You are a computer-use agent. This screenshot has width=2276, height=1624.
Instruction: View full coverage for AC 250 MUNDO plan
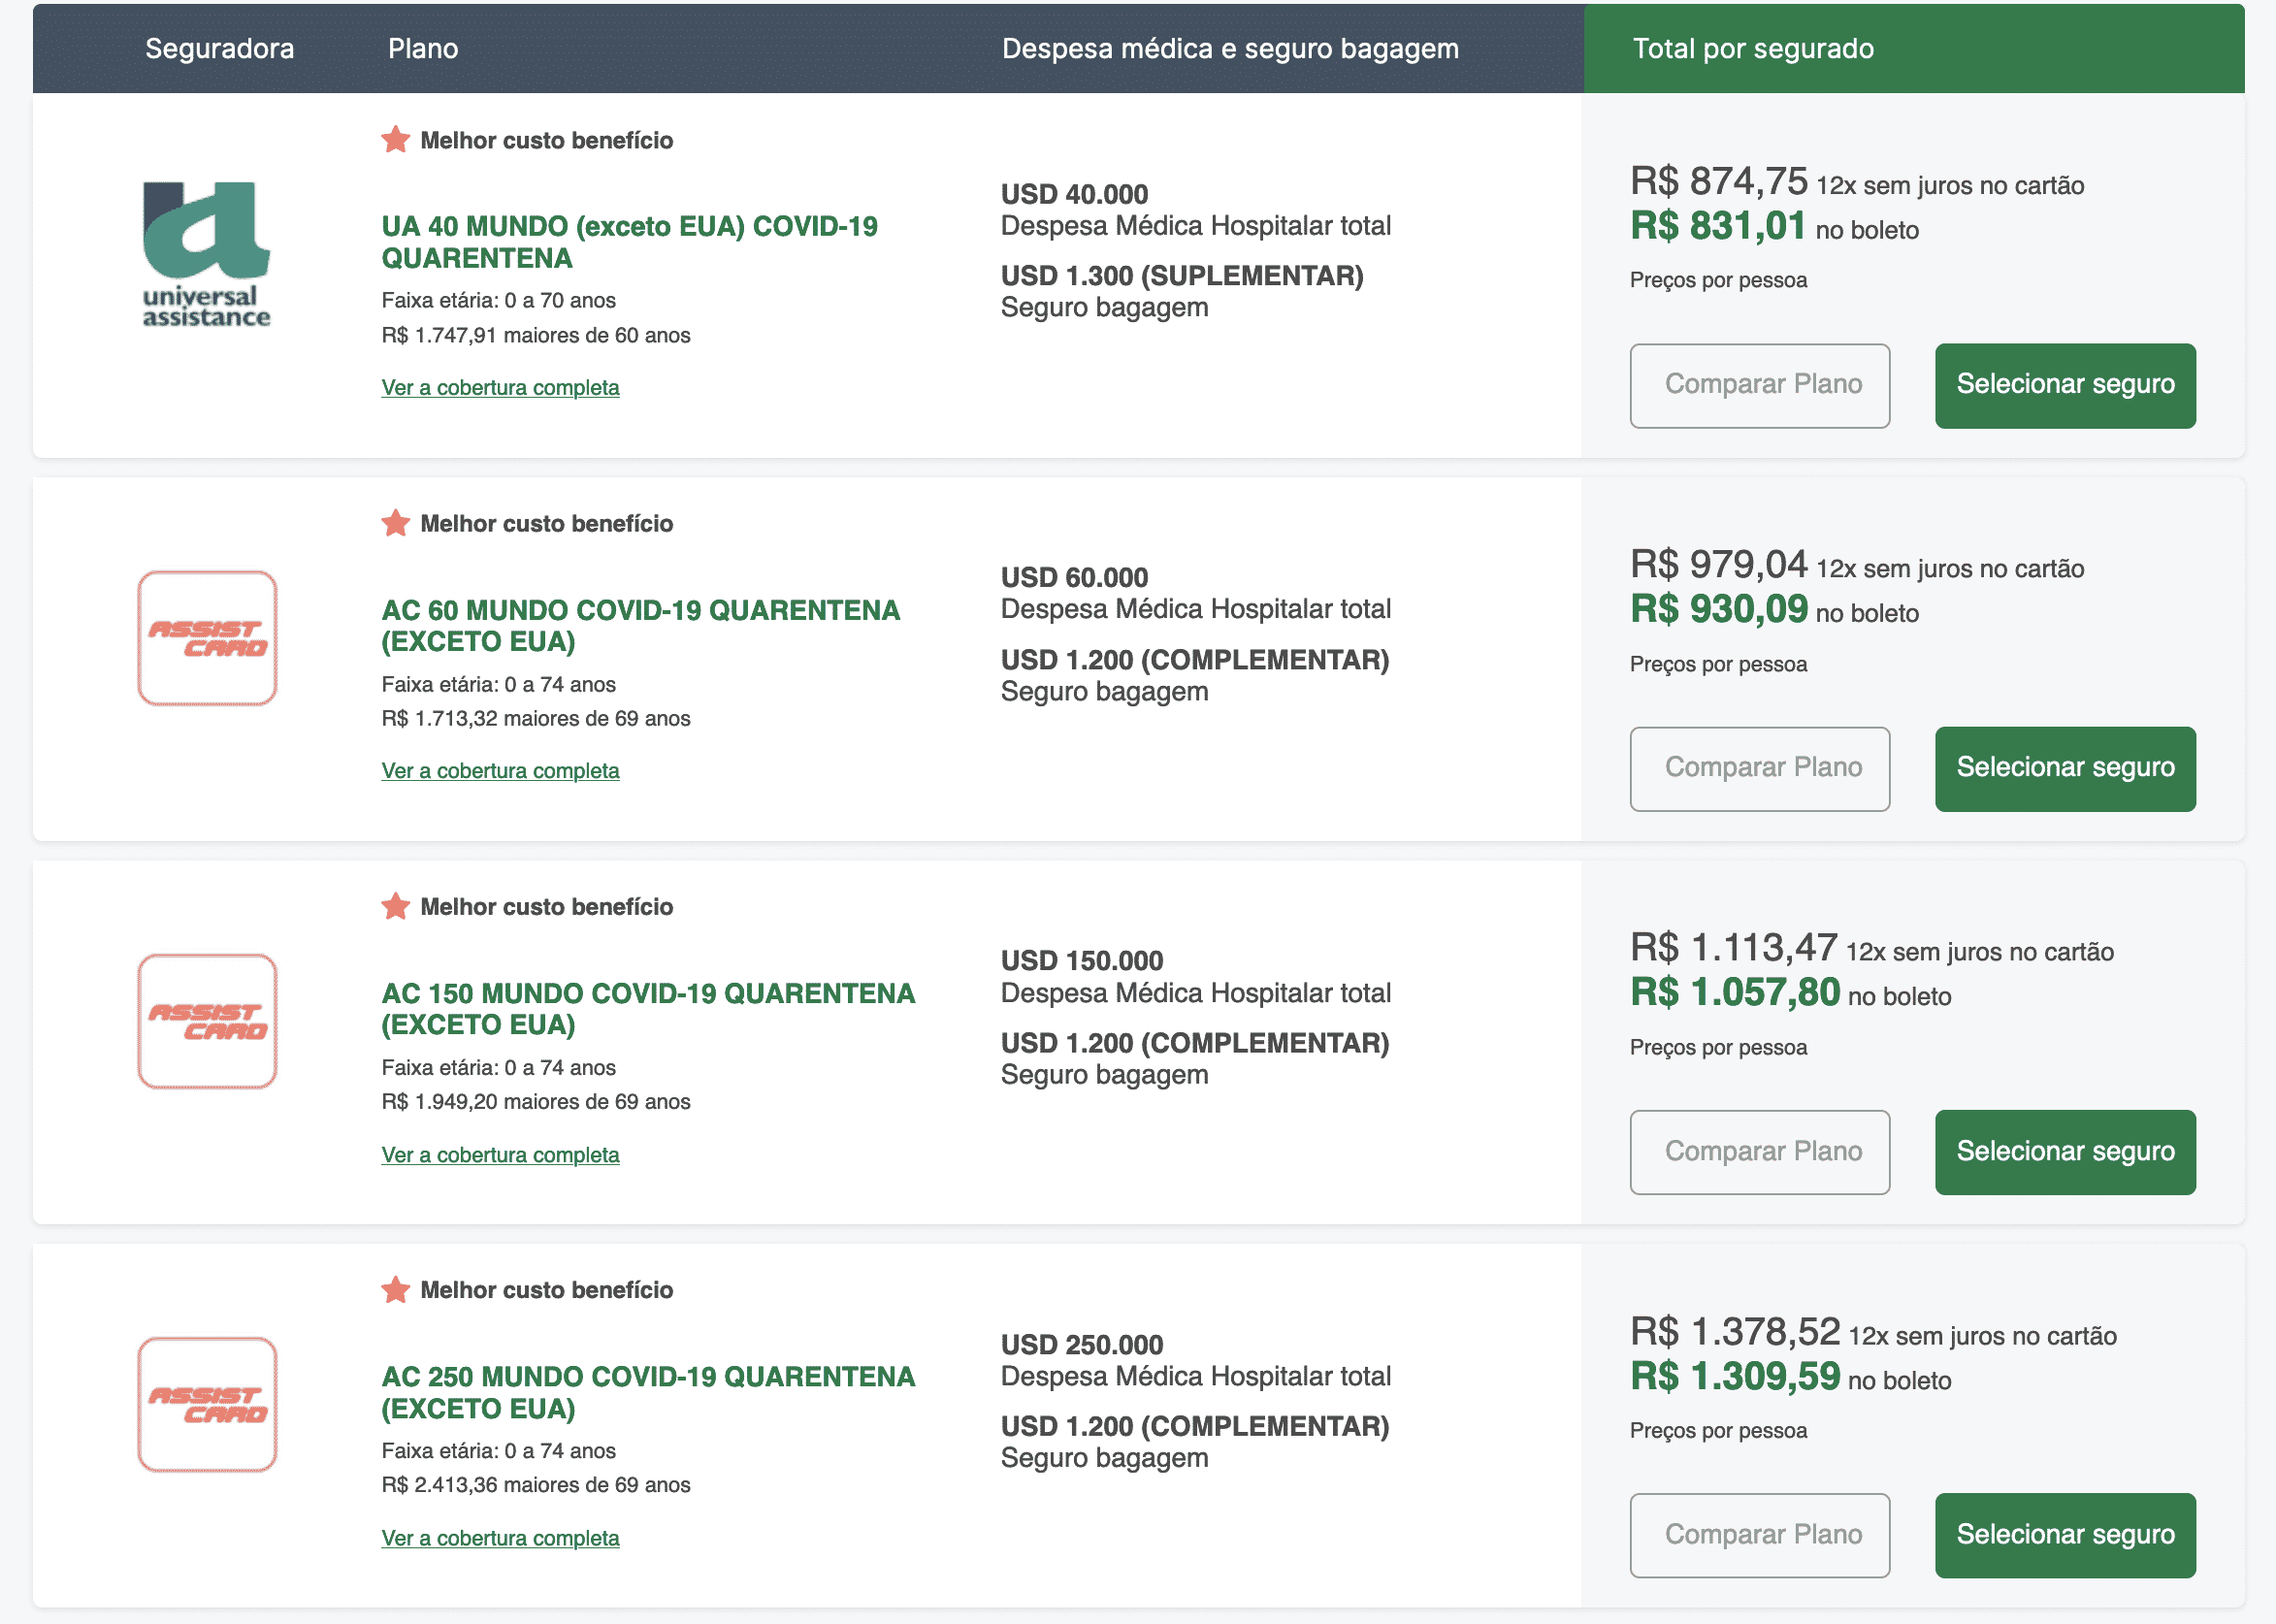tap(500, 1537)
